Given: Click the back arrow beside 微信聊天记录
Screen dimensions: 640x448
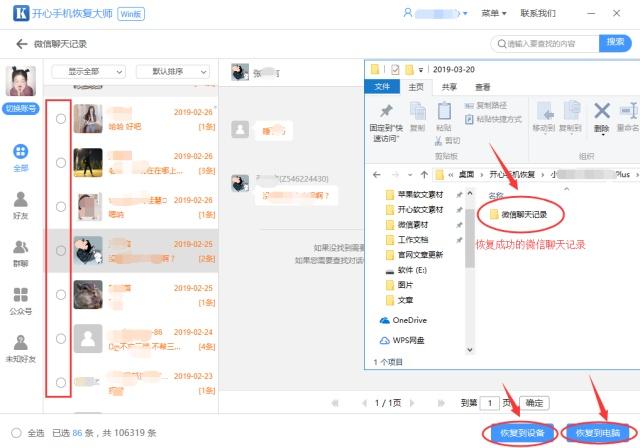Looking at the screenshot, I should point(21,44).
